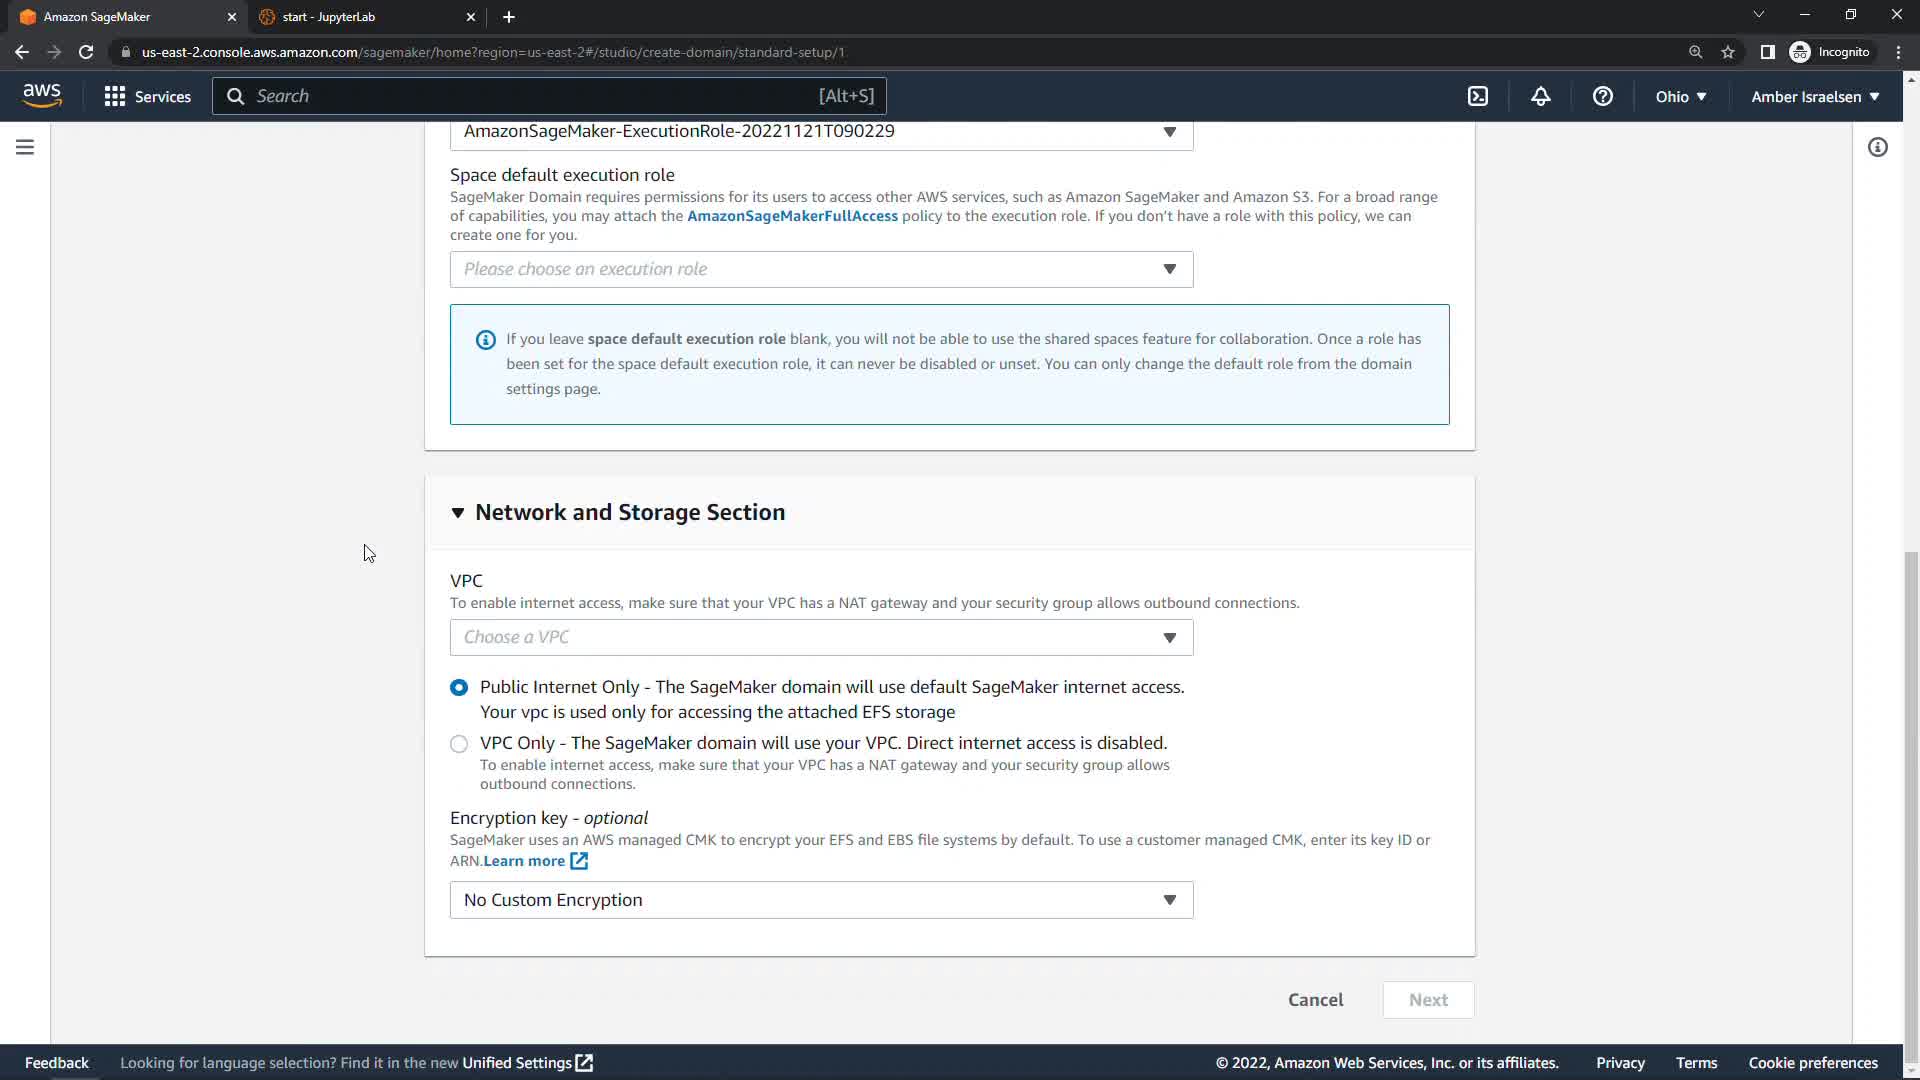Reload the page in the browser
The height and width of the screenshot is (1080, 1920).
(x=86, y=52)
